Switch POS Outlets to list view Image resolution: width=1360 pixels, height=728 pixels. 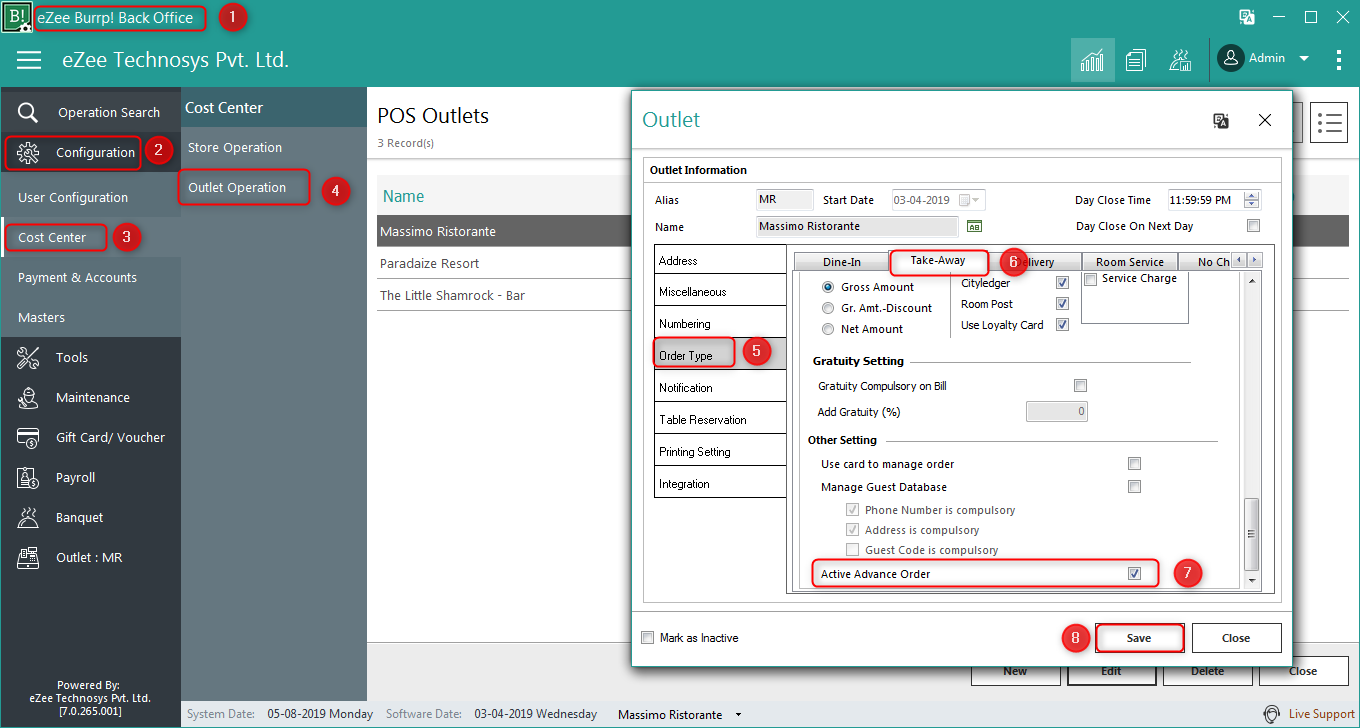1329,123
